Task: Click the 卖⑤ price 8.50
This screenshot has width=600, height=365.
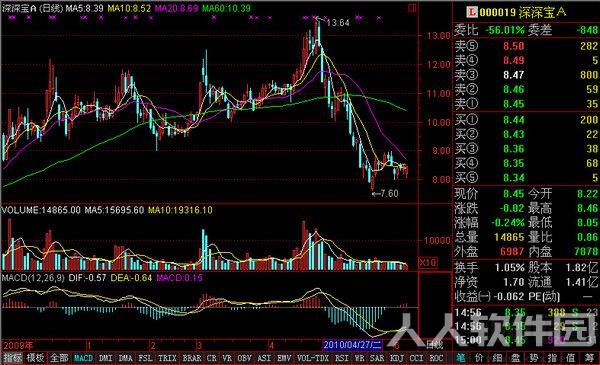Action: pyautogui.click(x=514, y=46)
